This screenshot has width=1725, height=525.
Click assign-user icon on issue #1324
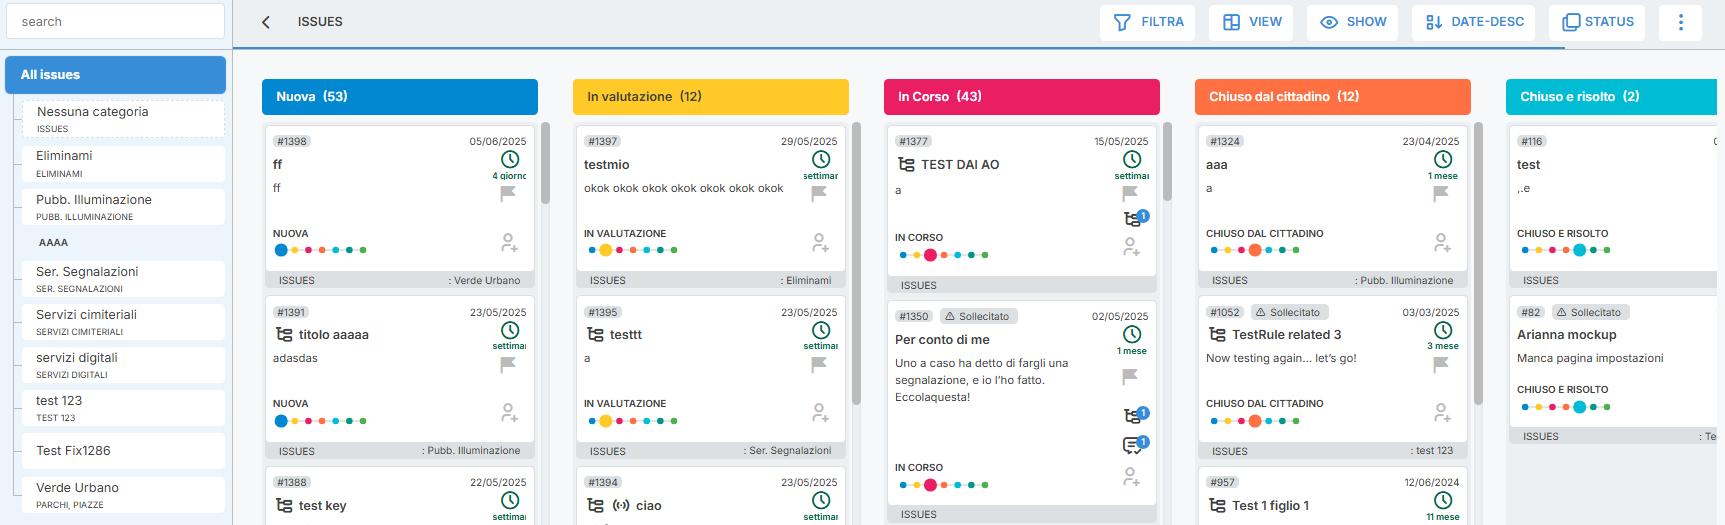click(1442, 243)
